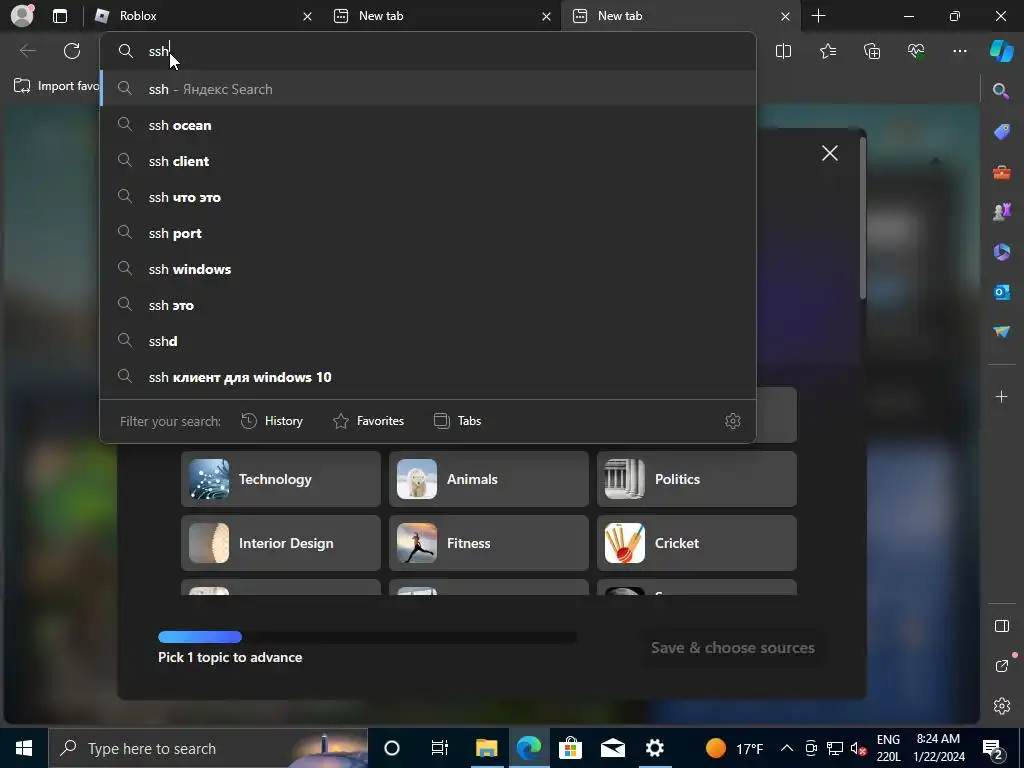Open Favorites star icon in toolbar

click(x=827, y=51)
